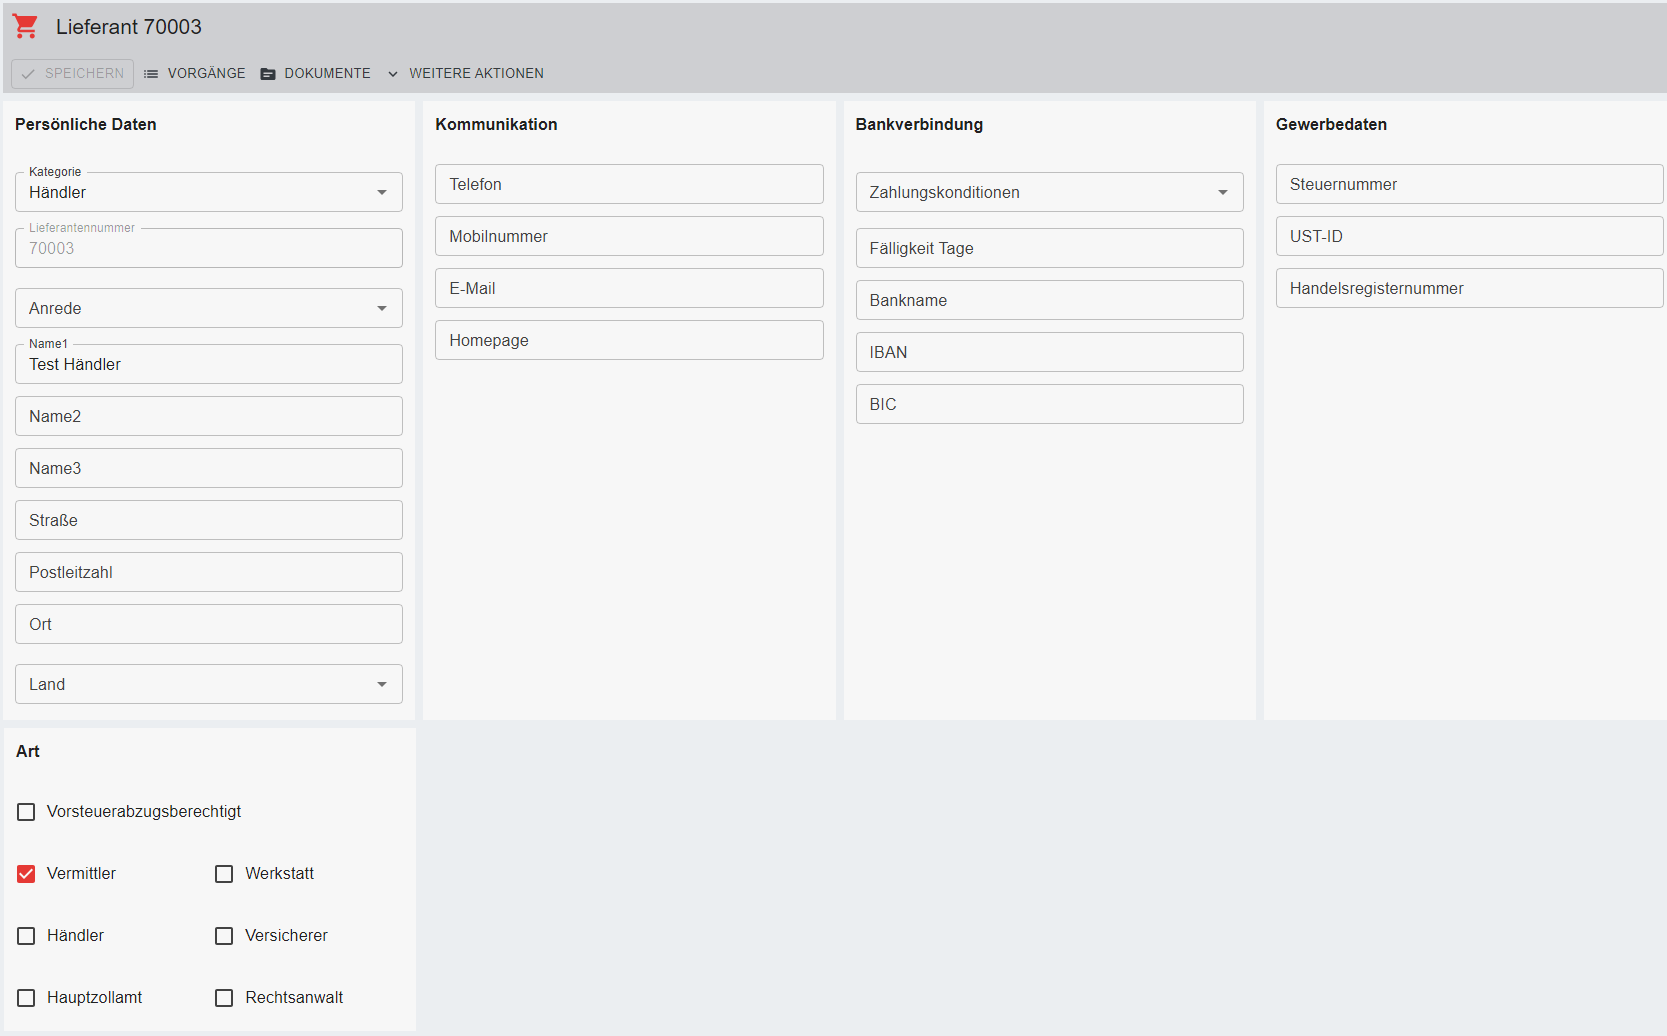Viewport: 1667px width, 1036px height.
Task: Open the Dokumente menu item
Action: click(327, 74)
